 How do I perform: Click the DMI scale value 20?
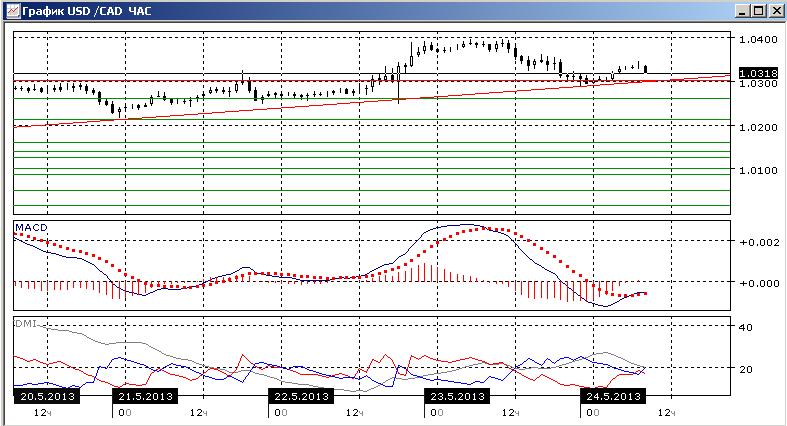(x=746, y=369)
